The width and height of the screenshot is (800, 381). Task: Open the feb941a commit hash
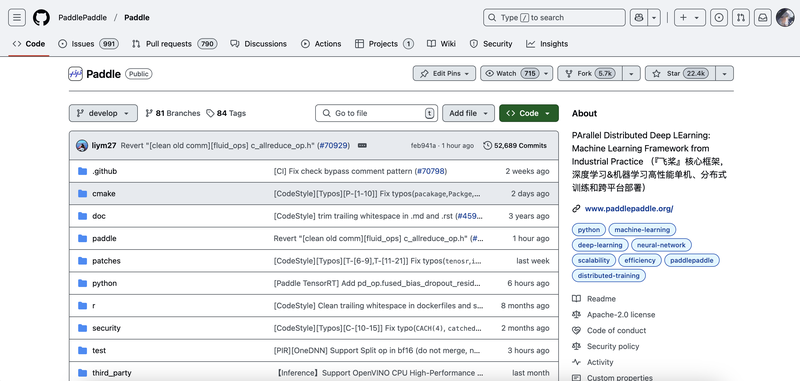(423, 145)
